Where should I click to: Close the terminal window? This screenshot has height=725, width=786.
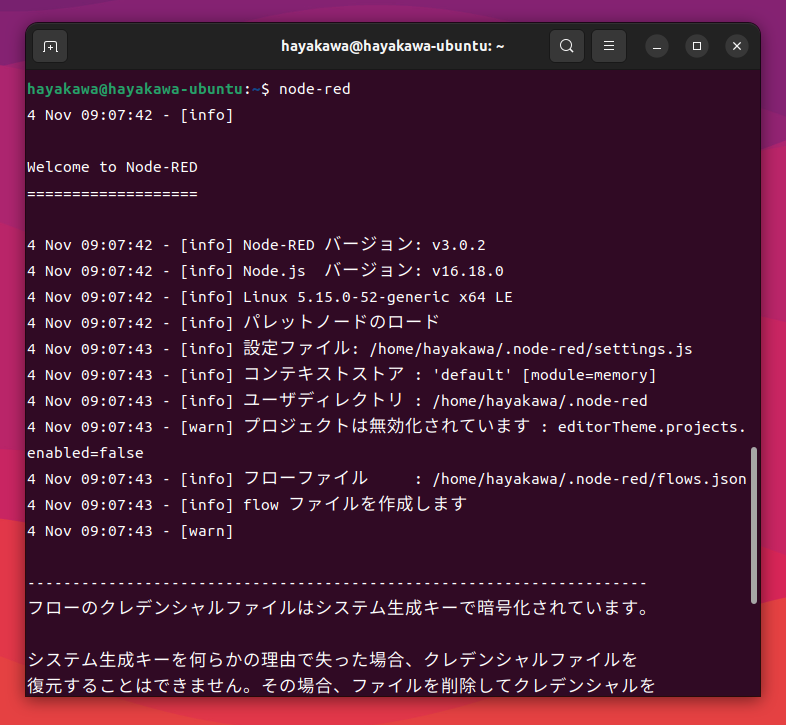pos(736,46)
